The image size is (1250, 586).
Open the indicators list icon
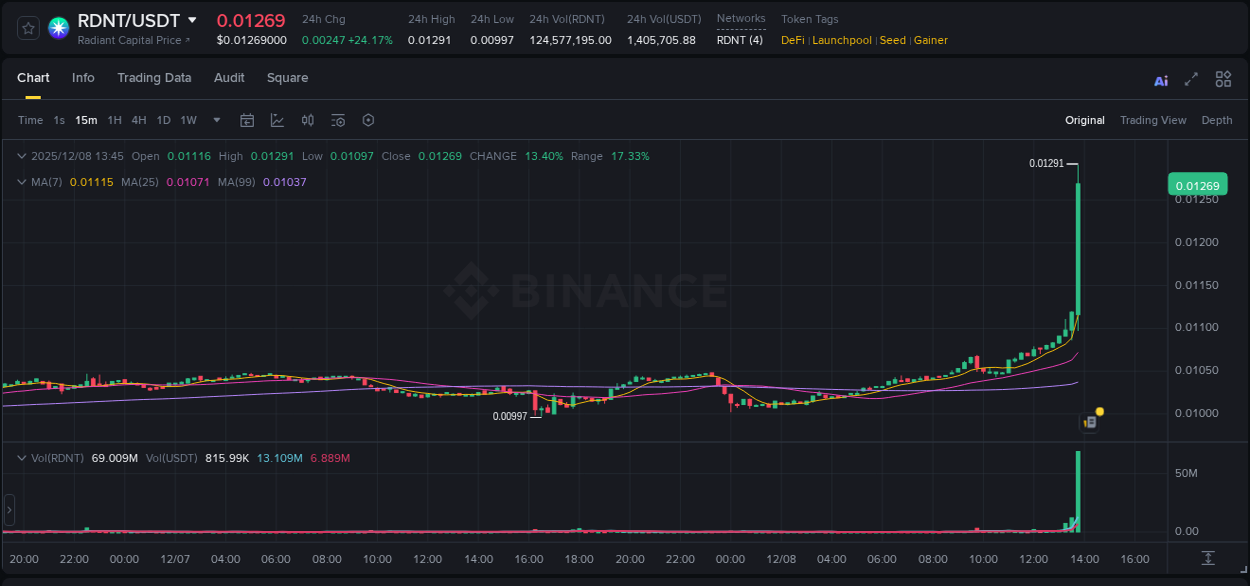(337, 120)
